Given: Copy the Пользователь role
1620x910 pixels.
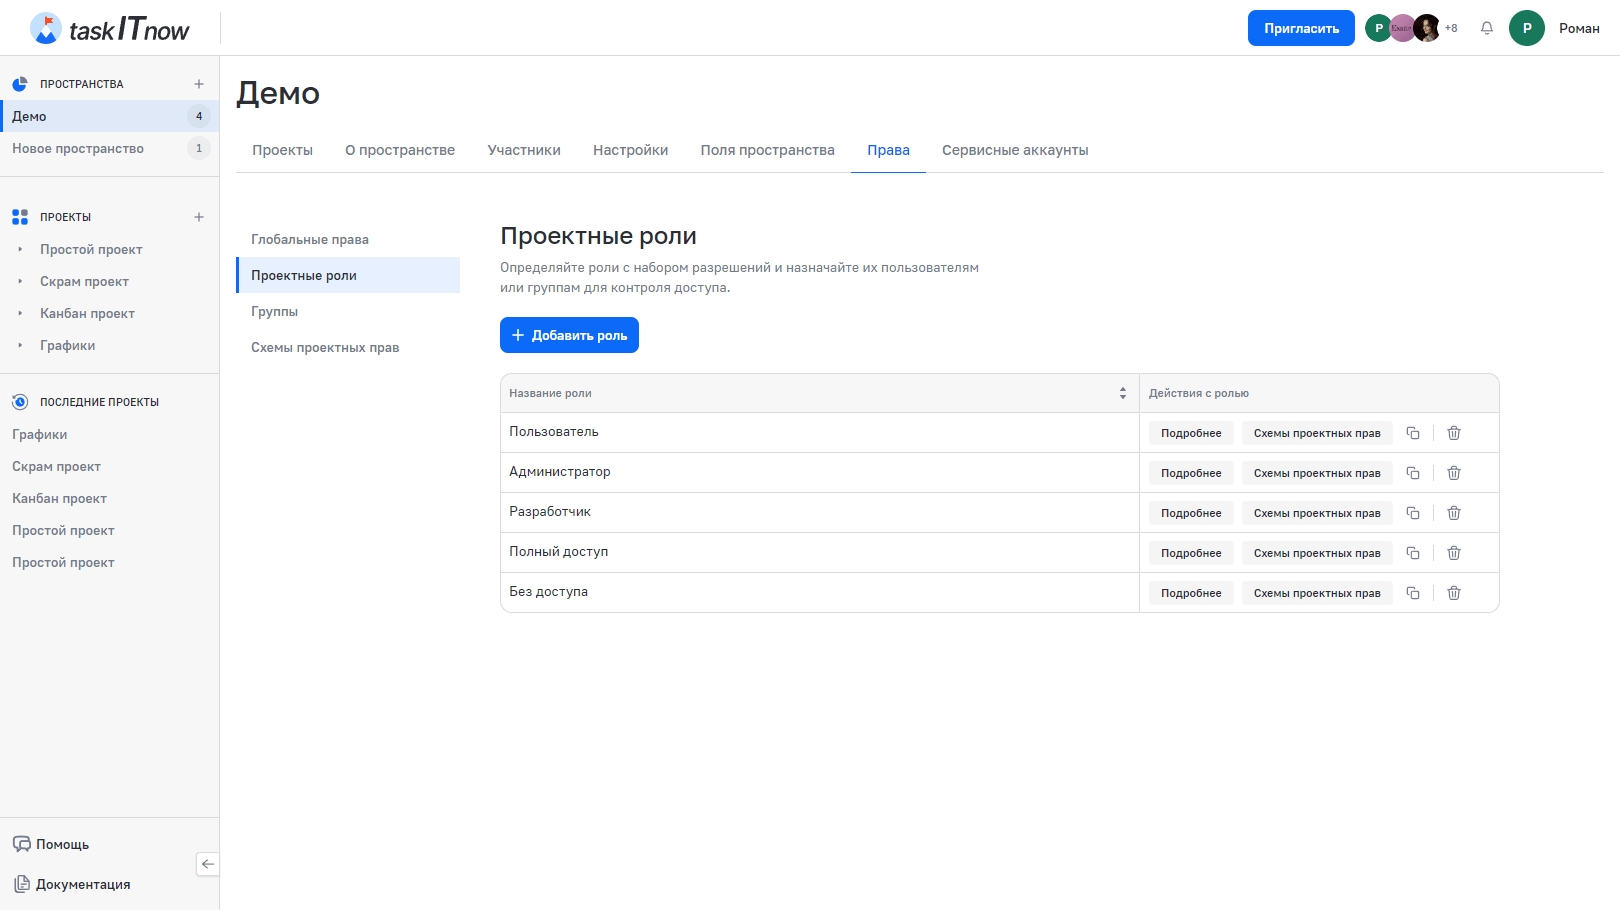Looking at the screenshot, I should point(1413,433).
